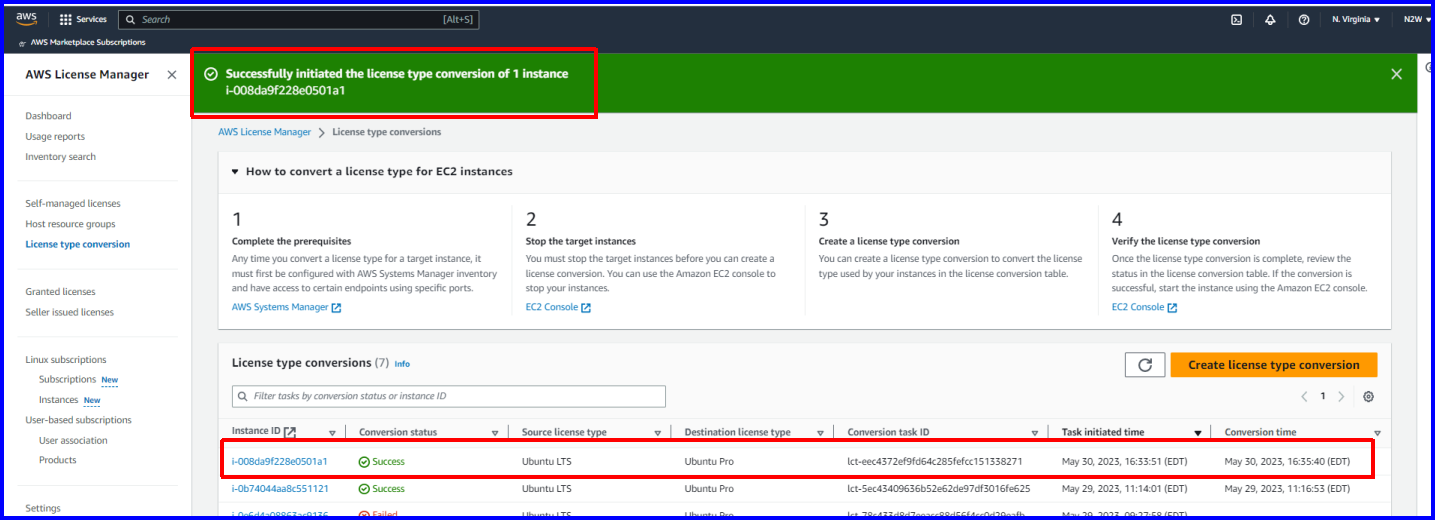Image resolution: width=1435 pixels, height=520 pixels.
Task: Open the Services grid menu
Action: (83, 19)
